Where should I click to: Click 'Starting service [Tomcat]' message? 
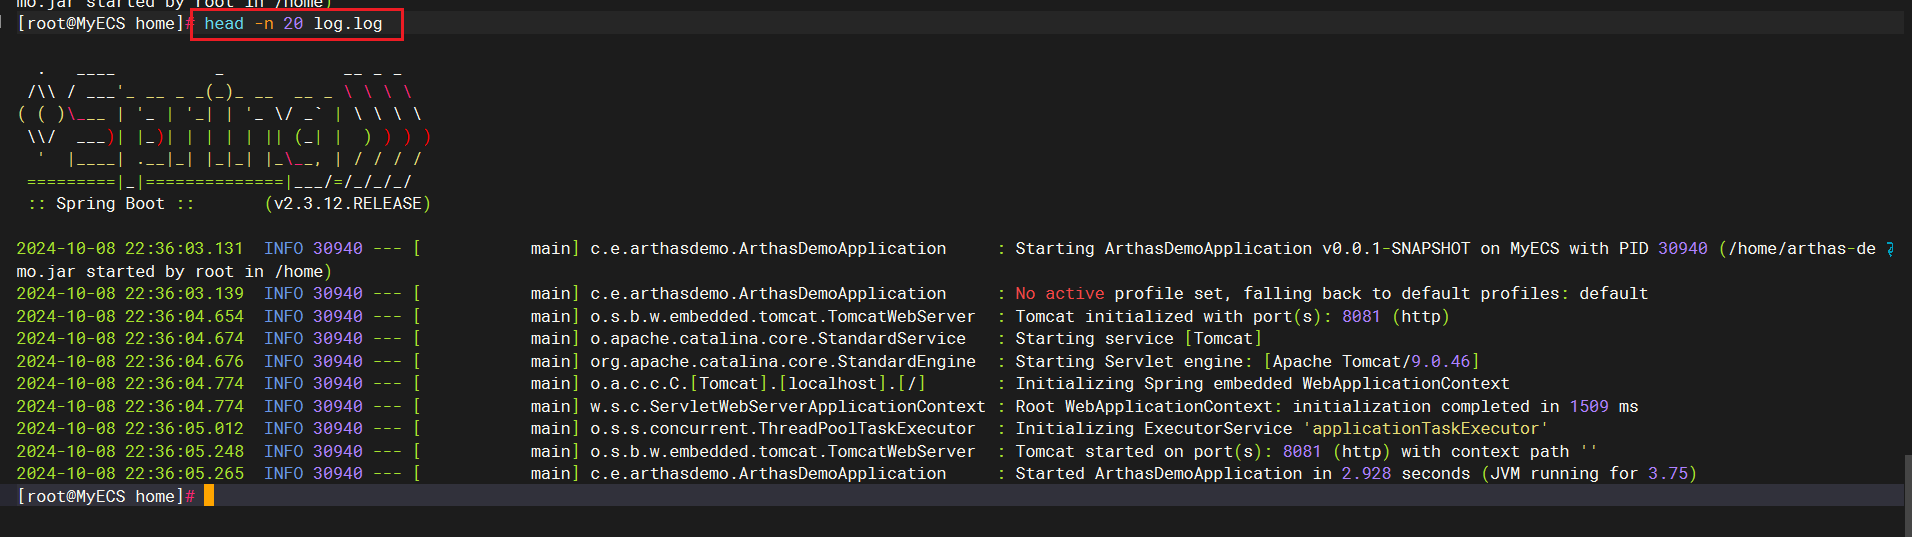tap(1139, 339)
